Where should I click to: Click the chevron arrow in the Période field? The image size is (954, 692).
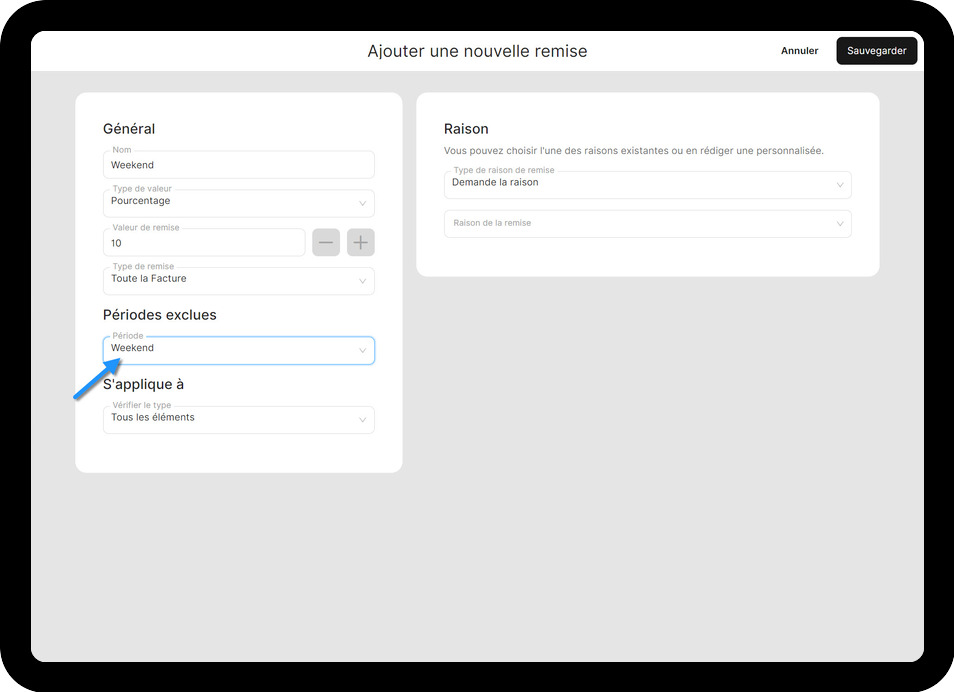coord(362,351)
